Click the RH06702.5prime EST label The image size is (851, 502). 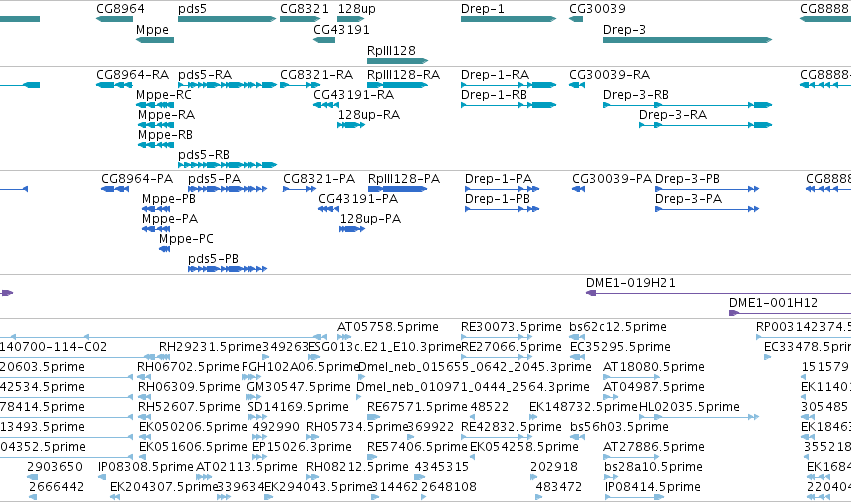188,367
